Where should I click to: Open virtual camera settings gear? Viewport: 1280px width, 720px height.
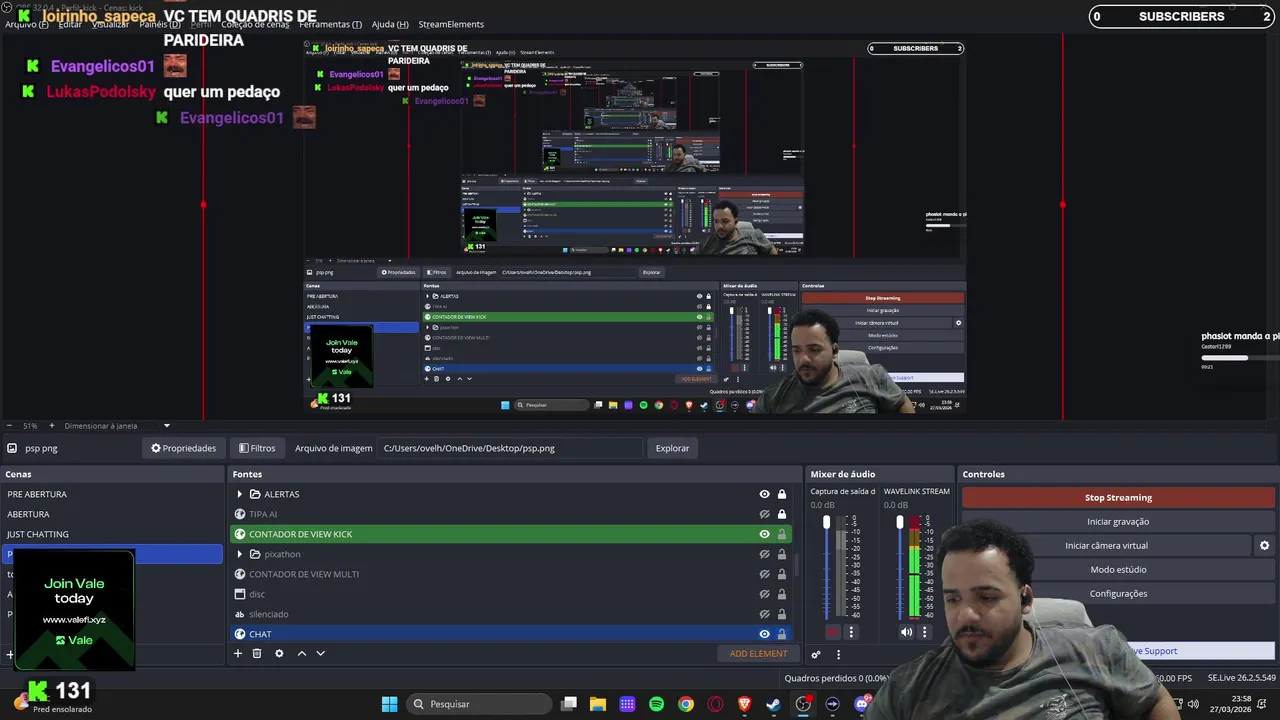point(1264,545)
